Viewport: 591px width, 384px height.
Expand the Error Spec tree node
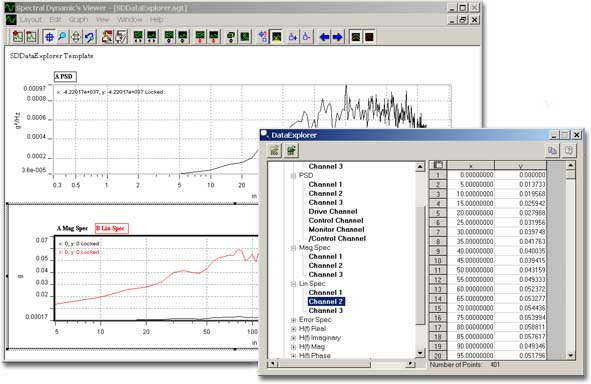coord(294,320)
